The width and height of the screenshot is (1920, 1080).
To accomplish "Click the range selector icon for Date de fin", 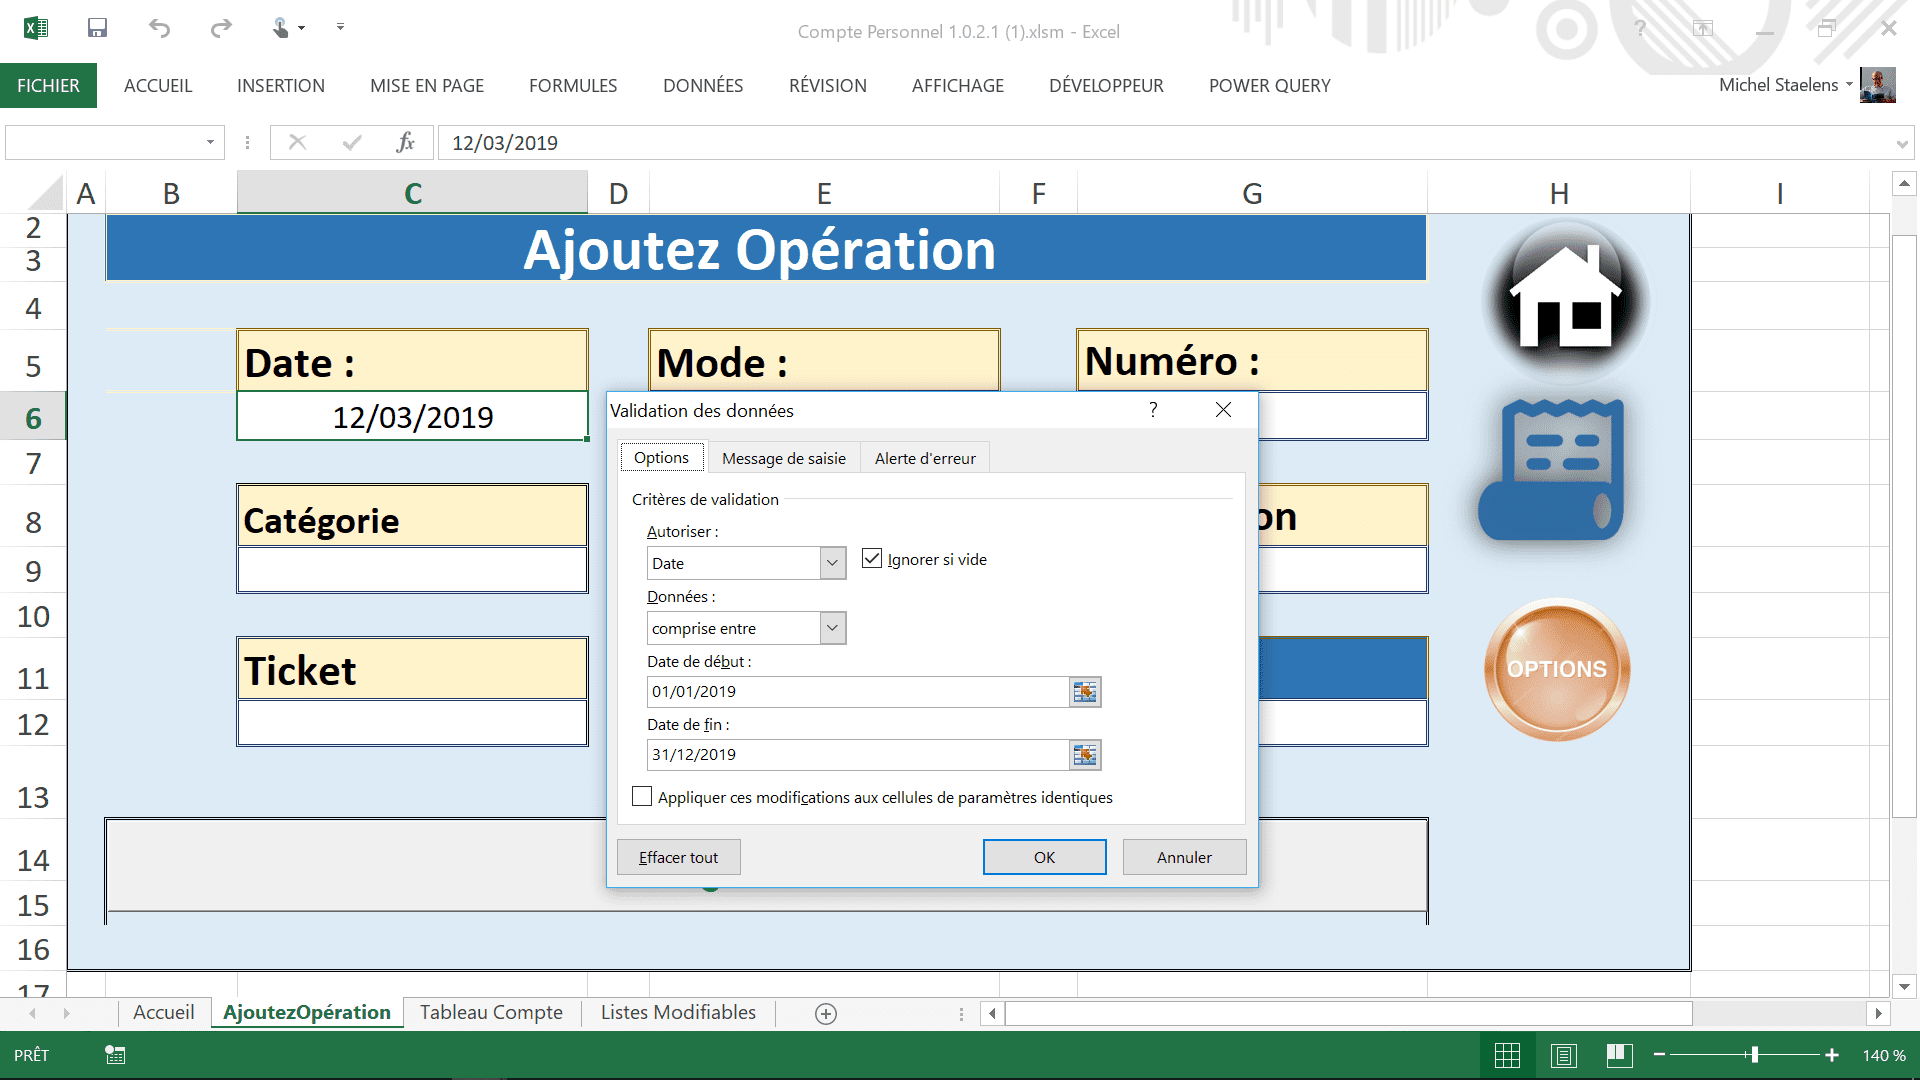I will tap(1085, 755).
